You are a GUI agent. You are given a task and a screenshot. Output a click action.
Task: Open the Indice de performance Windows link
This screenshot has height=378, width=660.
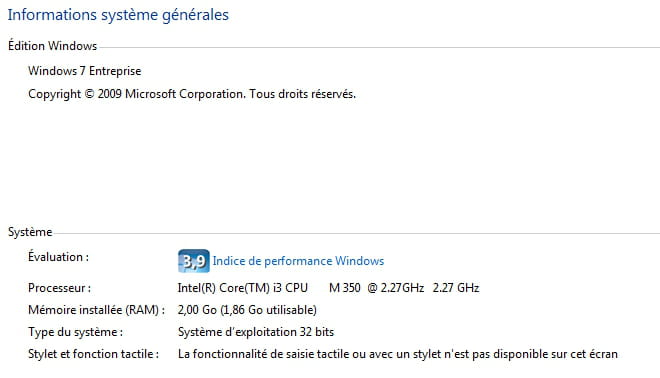point(298,261)
